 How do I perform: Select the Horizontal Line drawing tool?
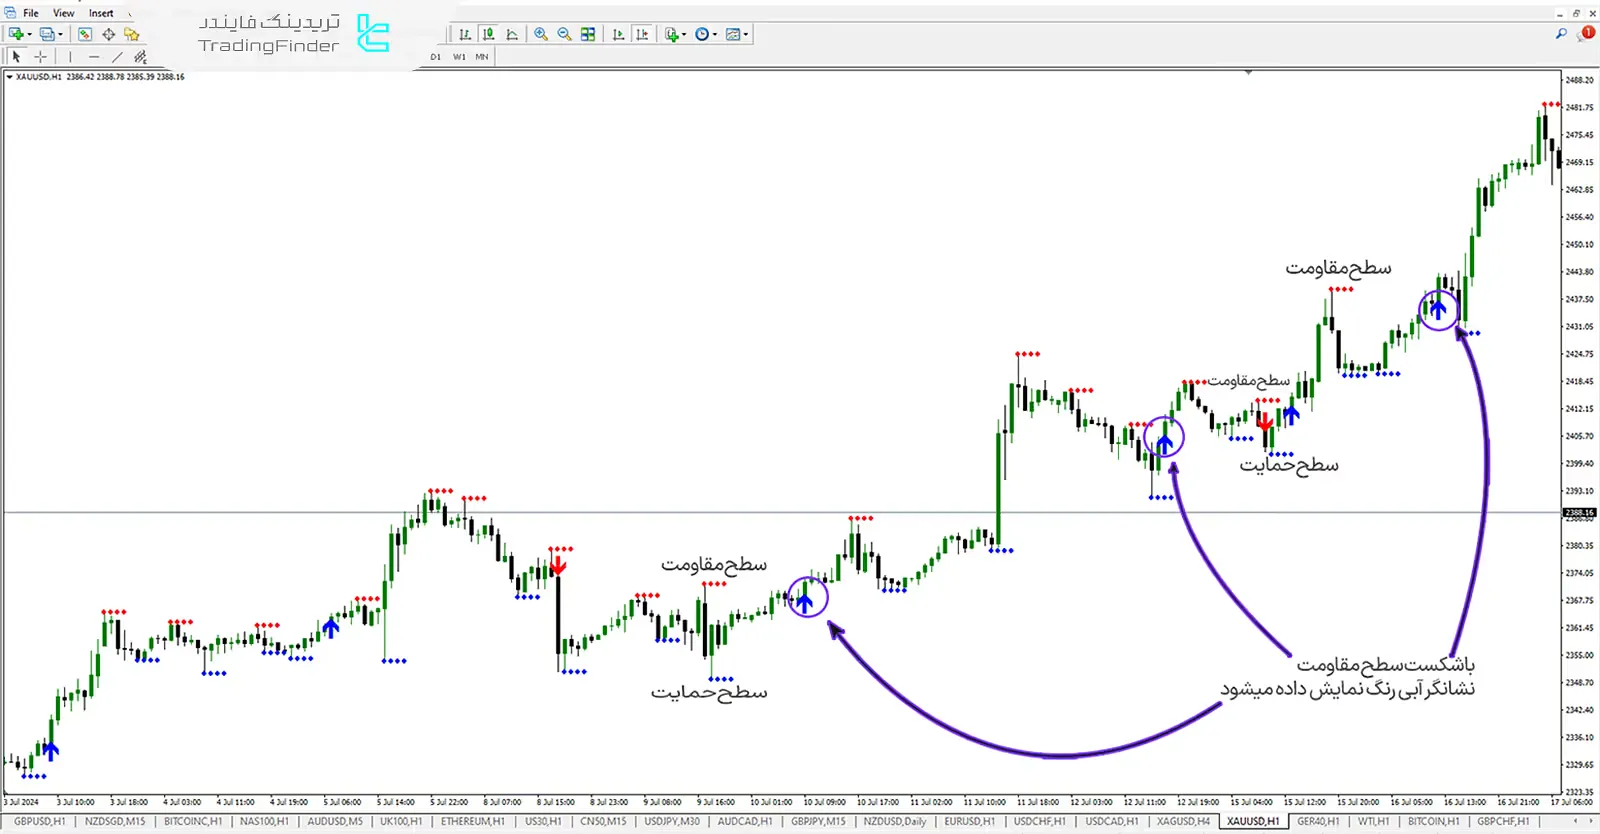click(93, 57)
